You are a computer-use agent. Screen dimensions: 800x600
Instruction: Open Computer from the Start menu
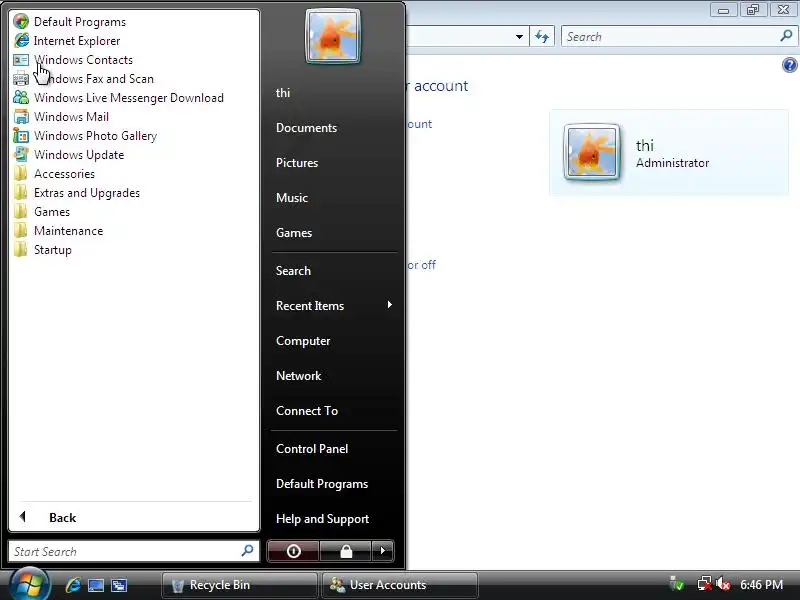click(303, 341)
